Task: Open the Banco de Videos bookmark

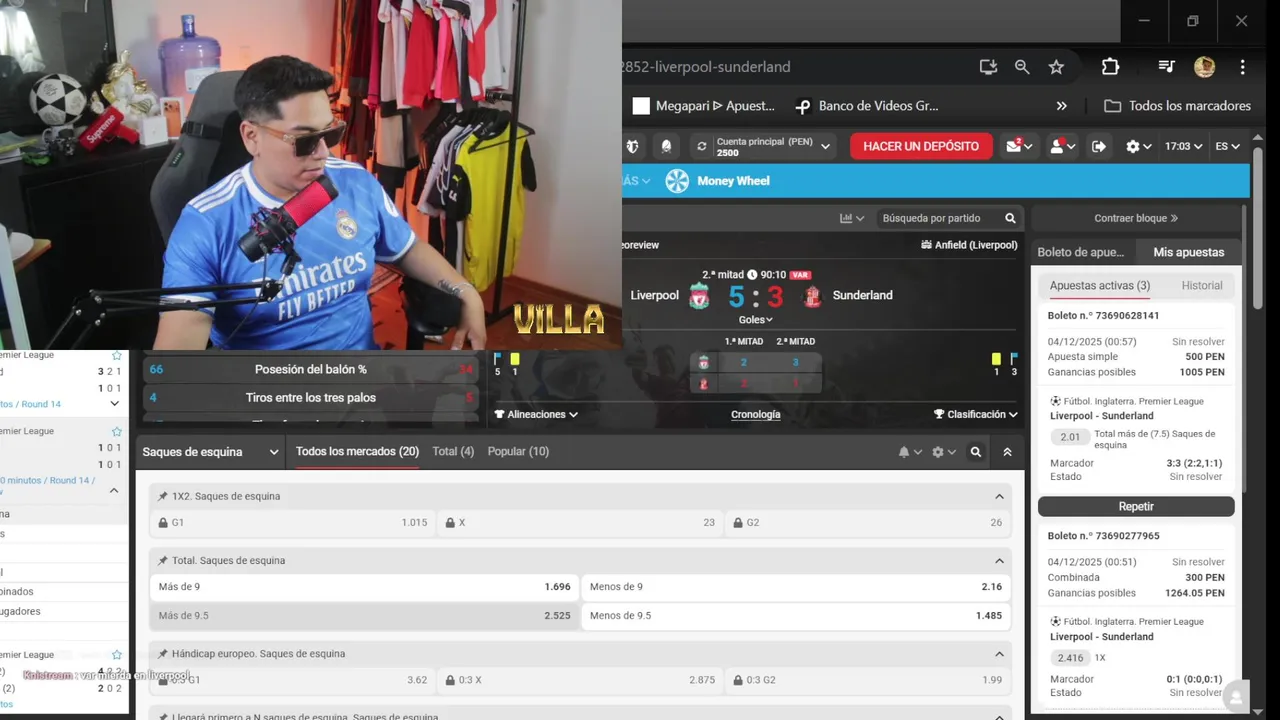Action: pyautogui.click(x=866, y=106)
